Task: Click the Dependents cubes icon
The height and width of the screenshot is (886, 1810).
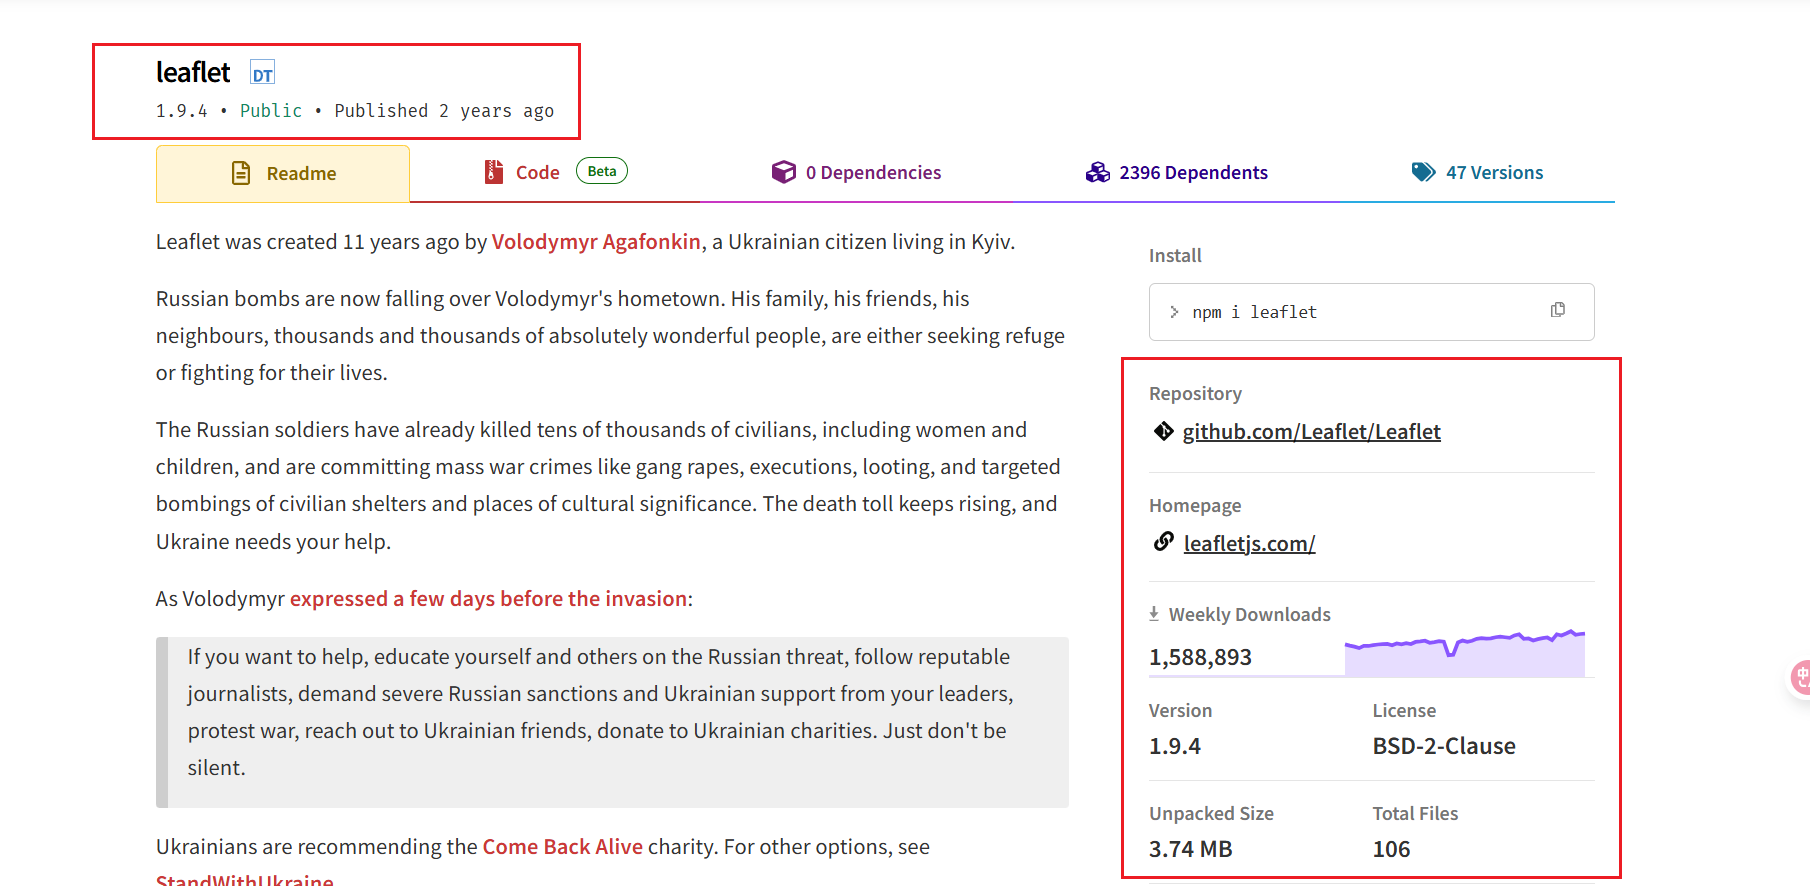Action: pos(1097,172)
